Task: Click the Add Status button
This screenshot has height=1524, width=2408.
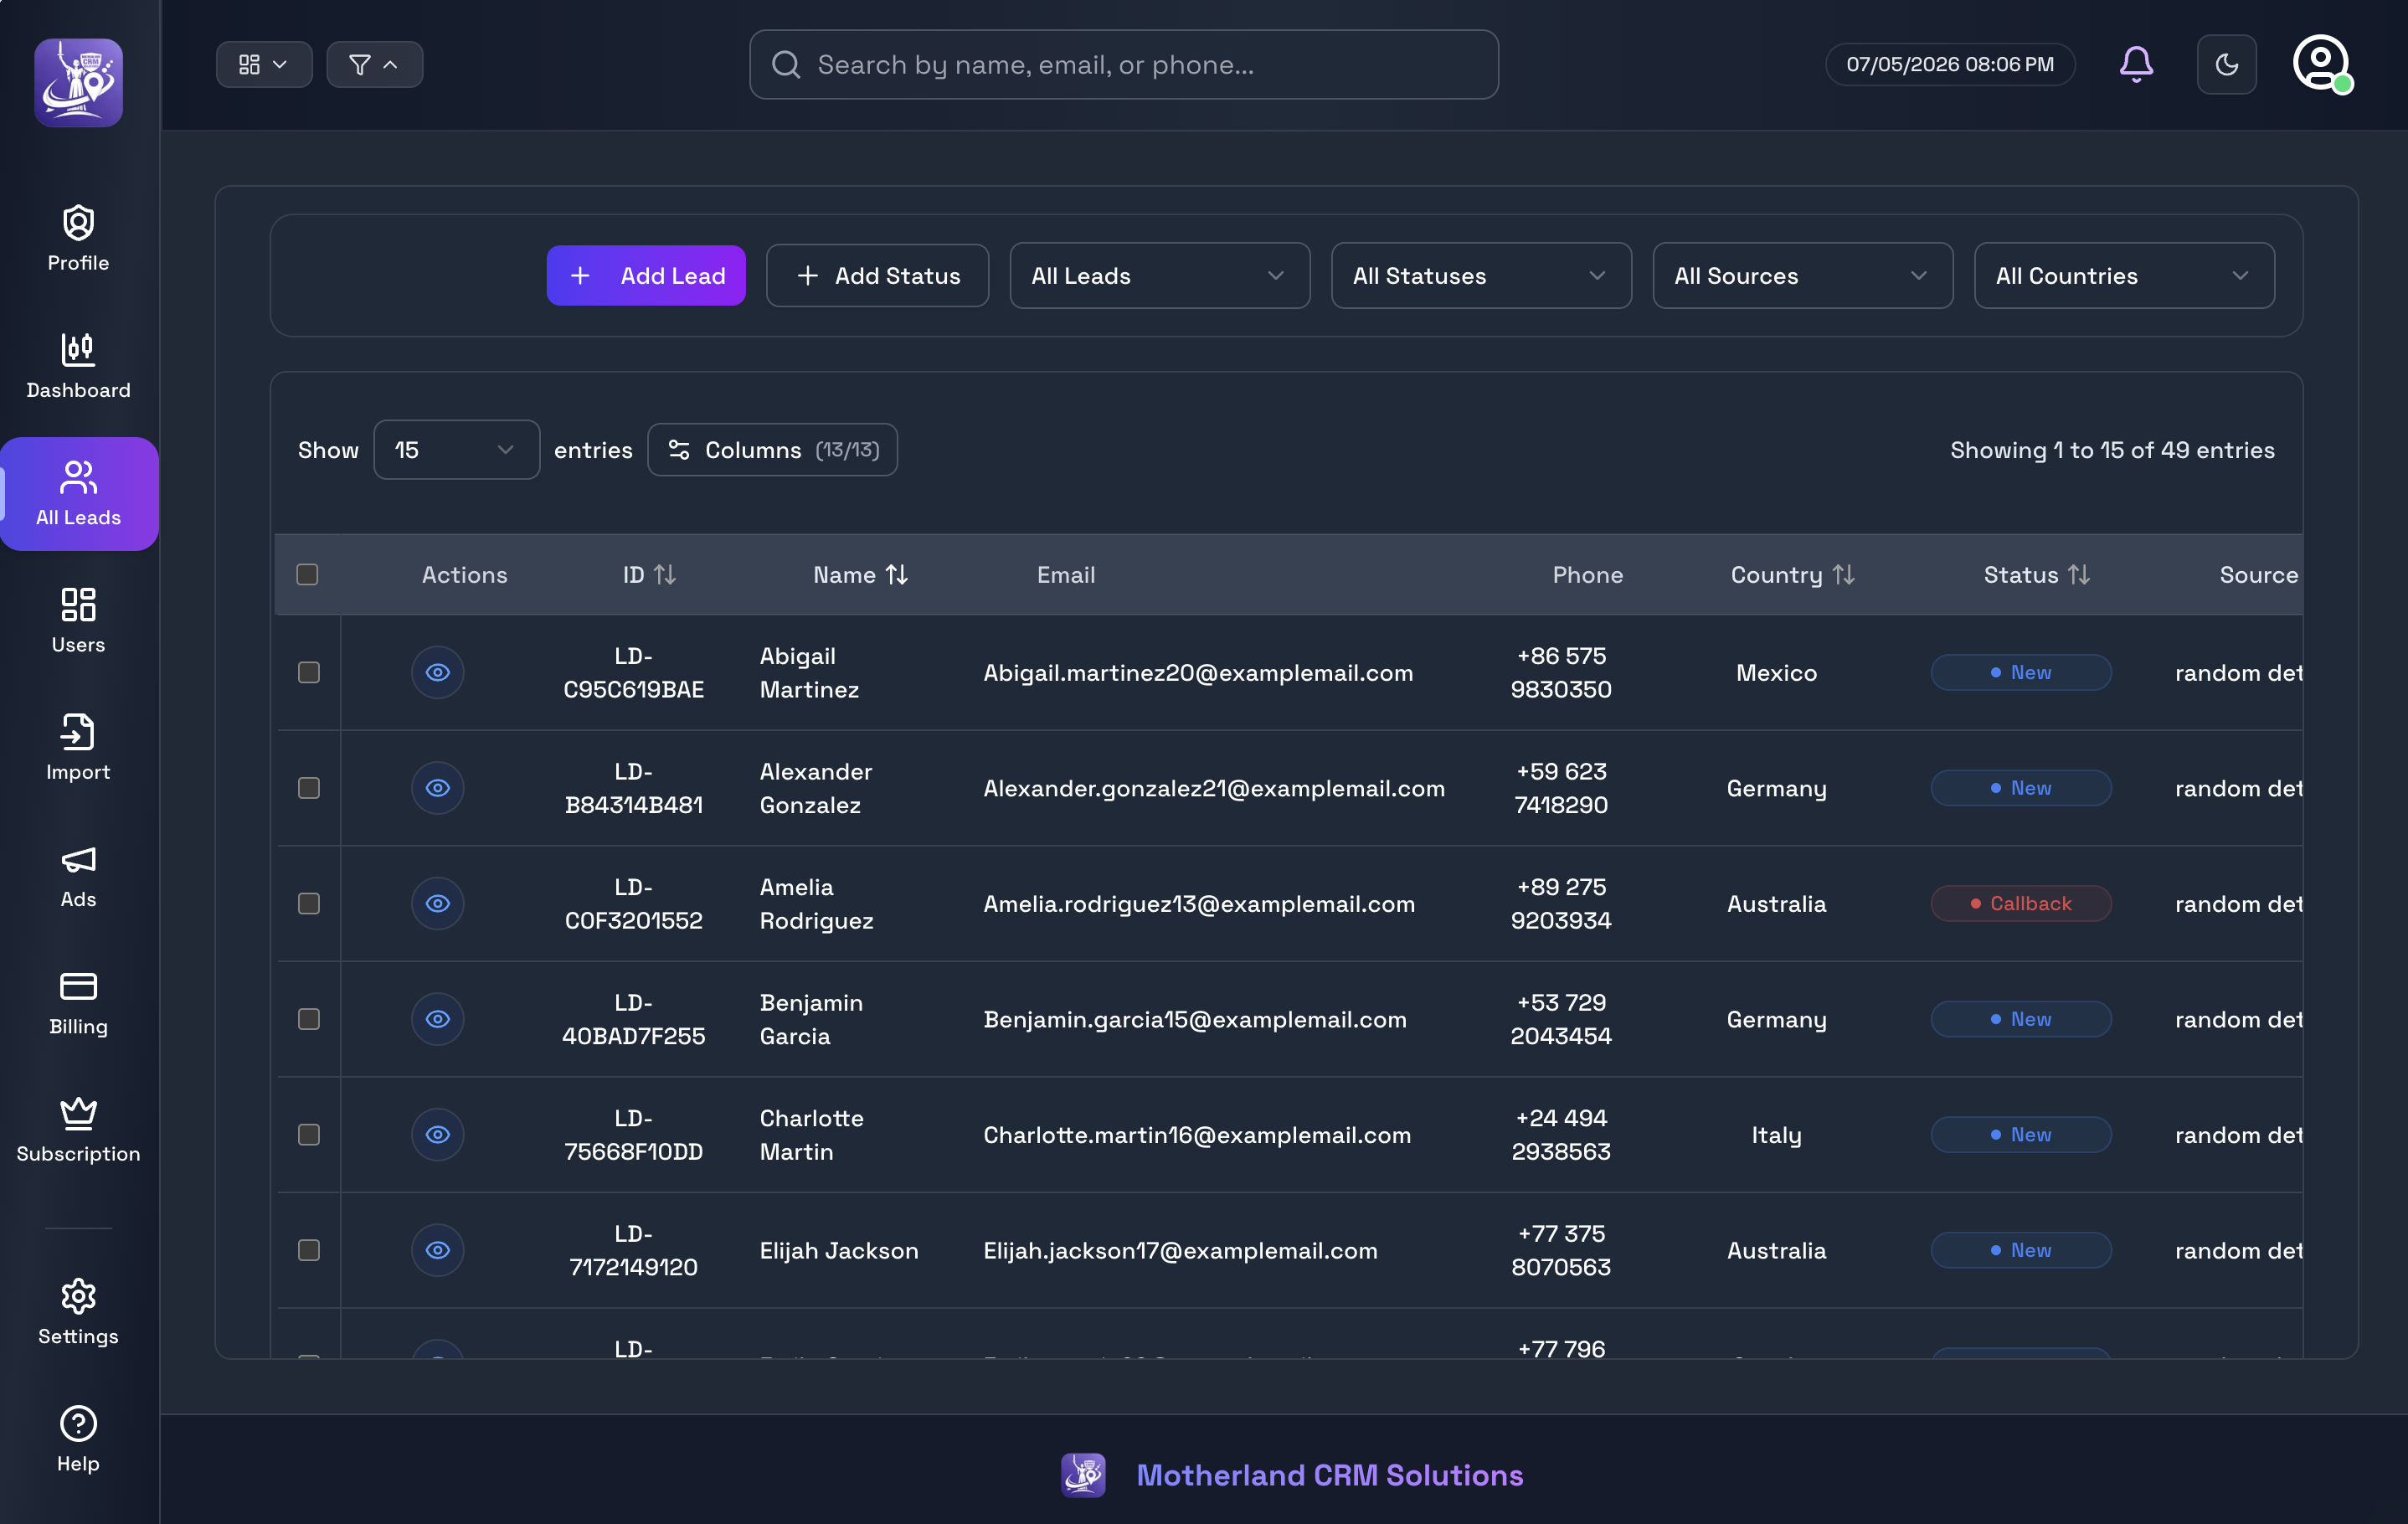Action: click(x=877, y=275)
